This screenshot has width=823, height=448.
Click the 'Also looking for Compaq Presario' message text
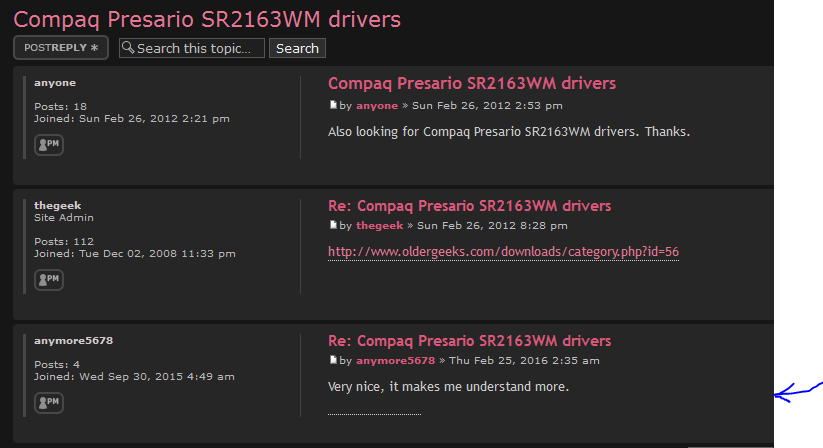click(x=509, y=132)
